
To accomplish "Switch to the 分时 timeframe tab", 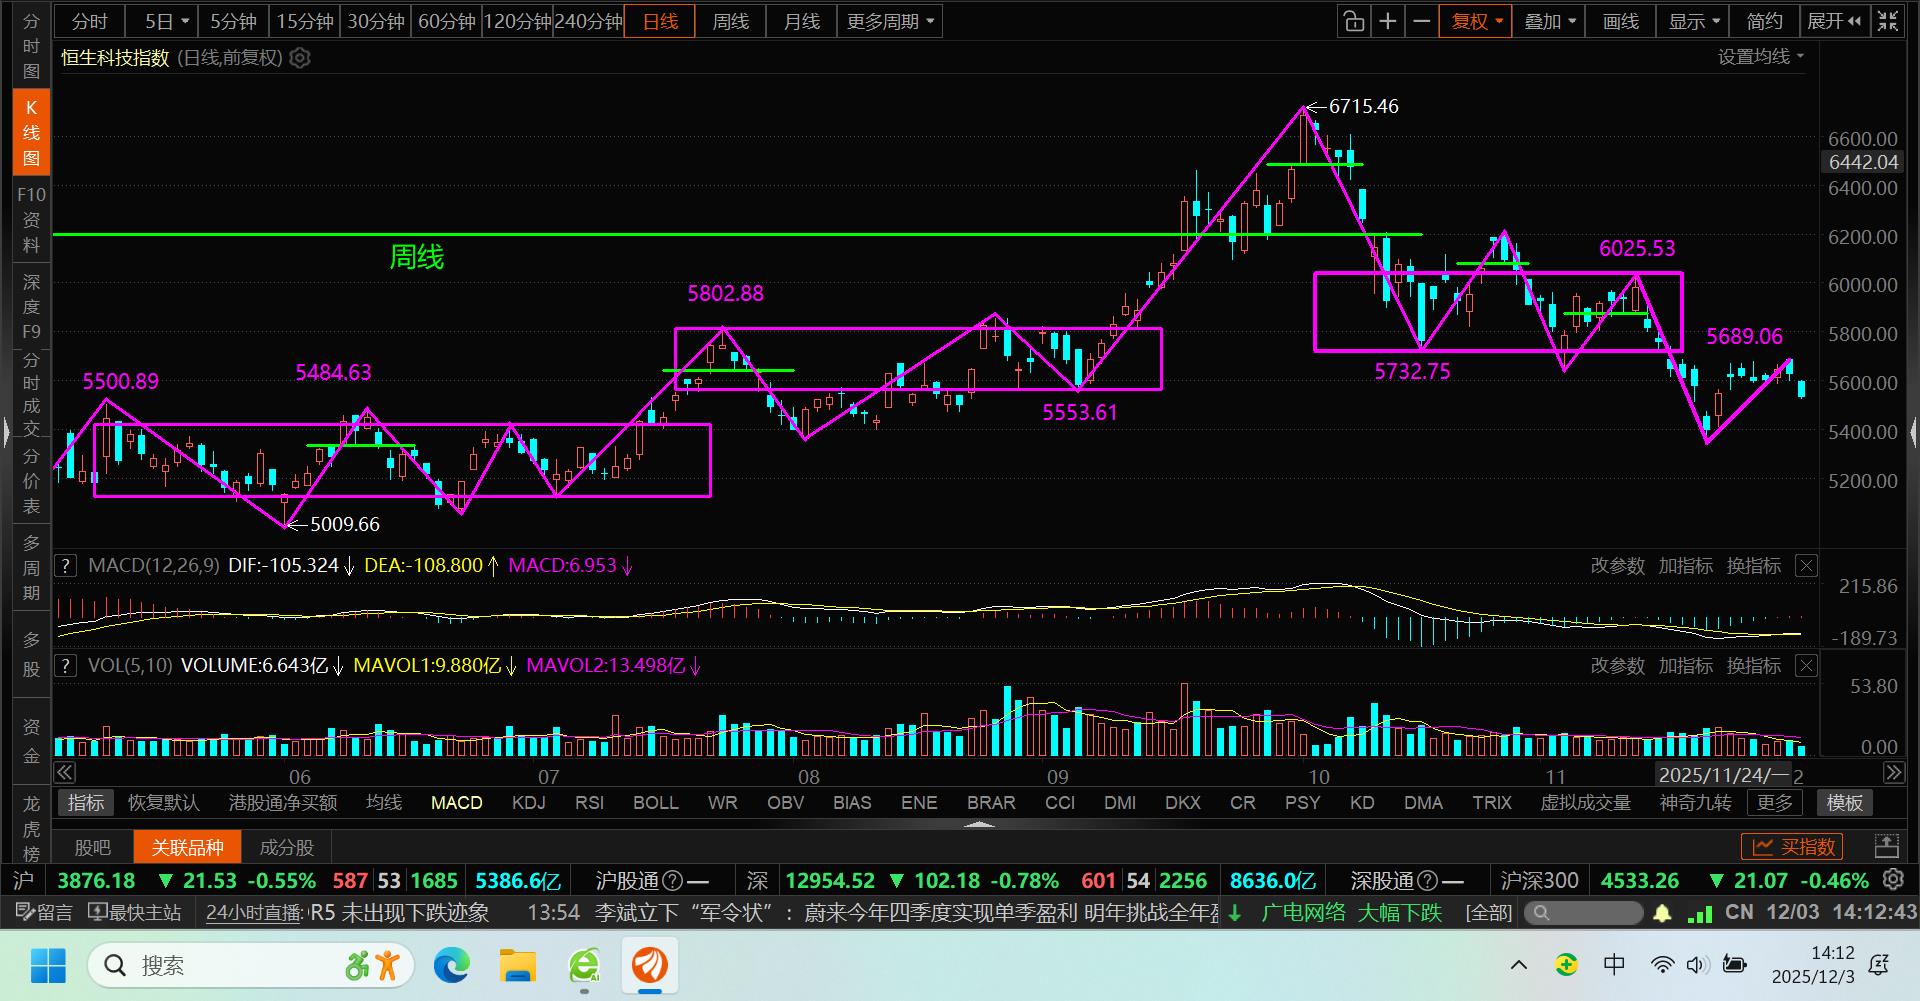I will pos(89,21).
